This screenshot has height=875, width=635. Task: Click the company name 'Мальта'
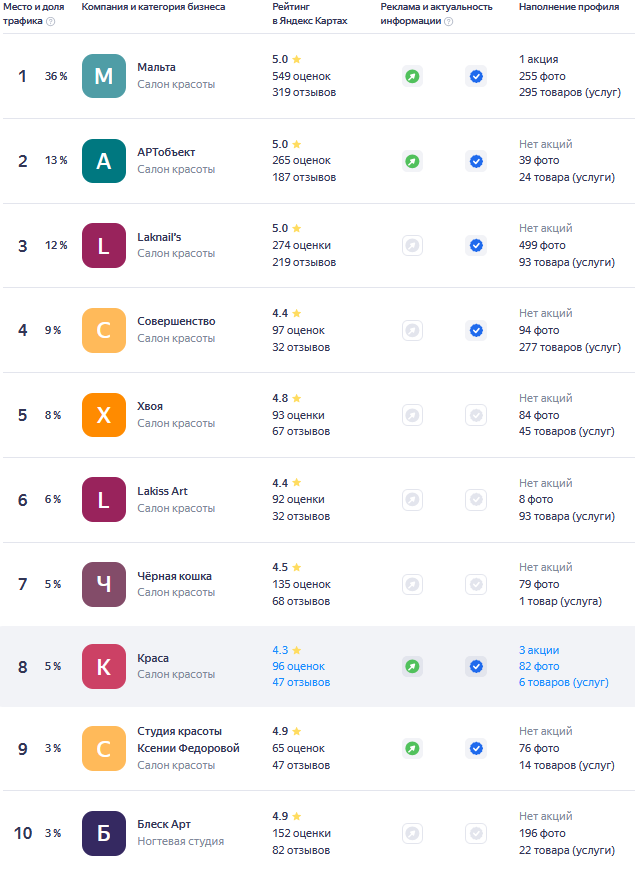pos(156,67)
